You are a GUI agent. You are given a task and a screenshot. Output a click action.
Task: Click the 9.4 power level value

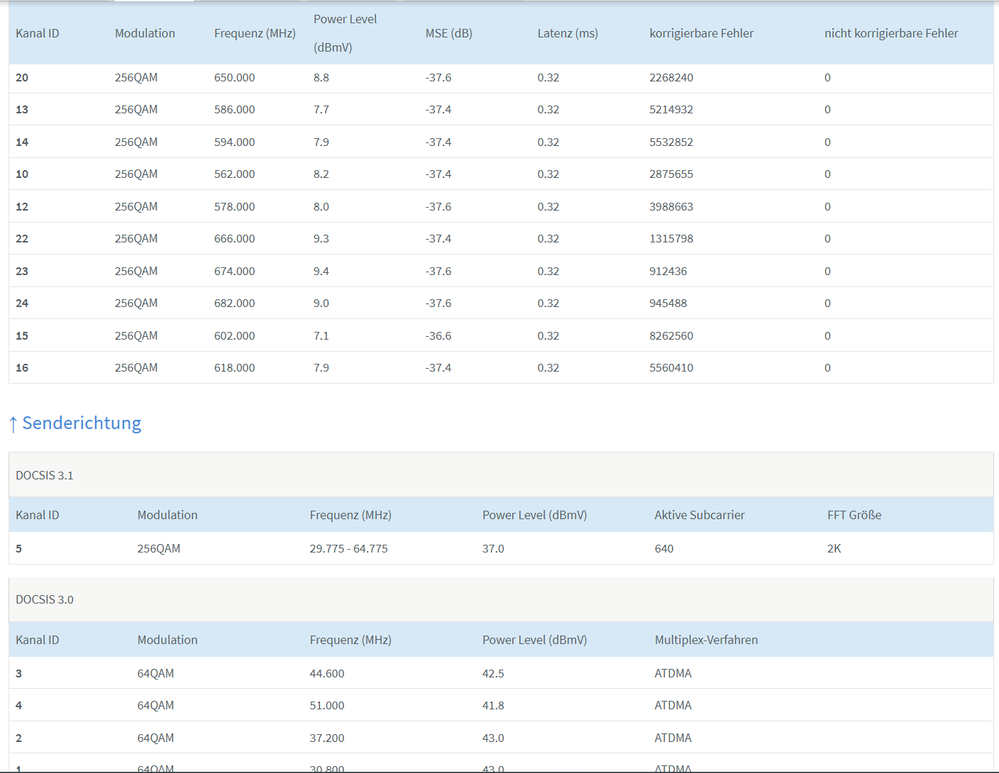(321, 271)
